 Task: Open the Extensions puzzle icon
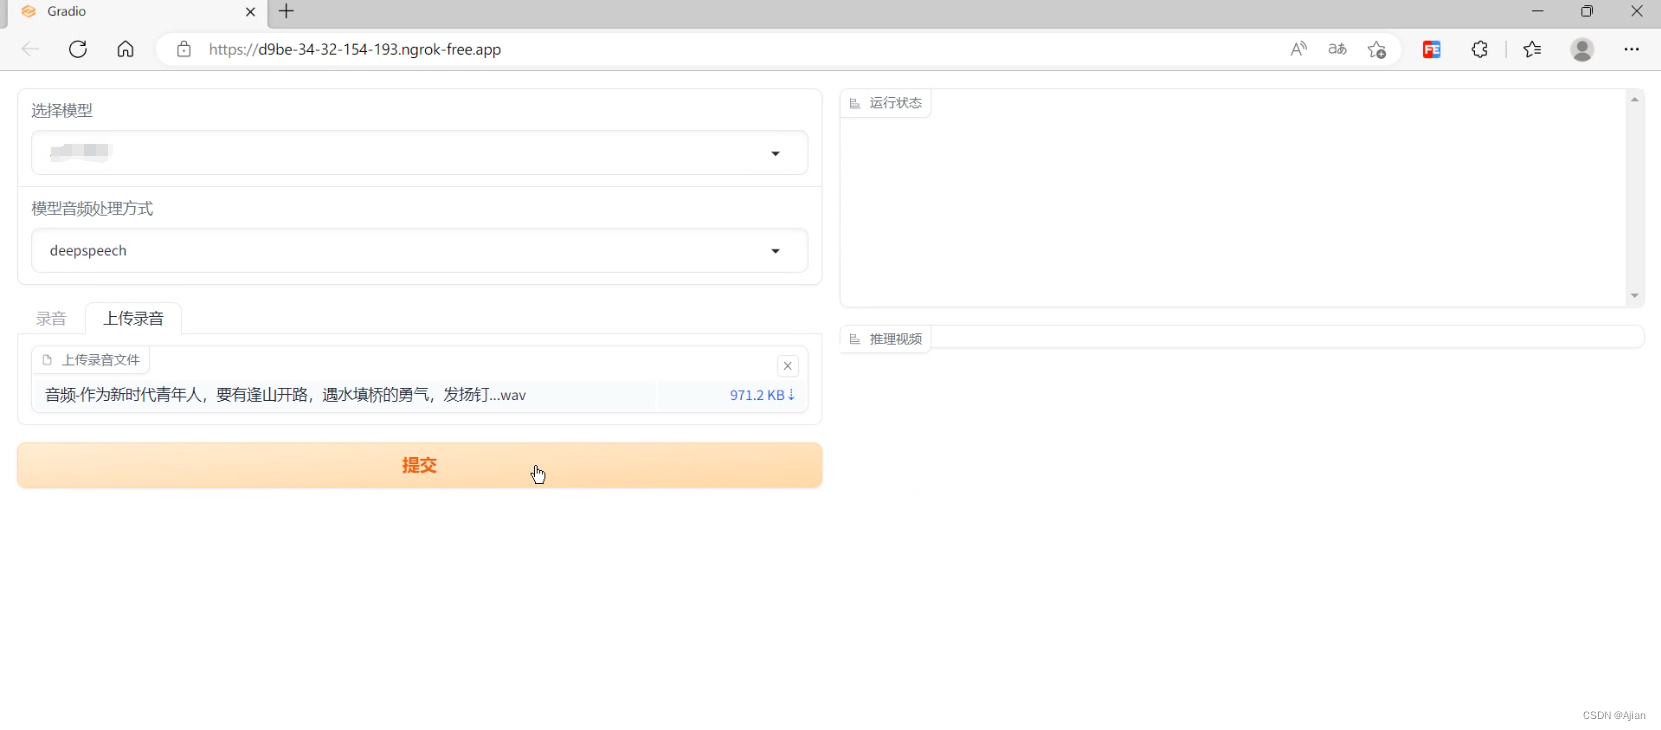[x=1480, y=49]
